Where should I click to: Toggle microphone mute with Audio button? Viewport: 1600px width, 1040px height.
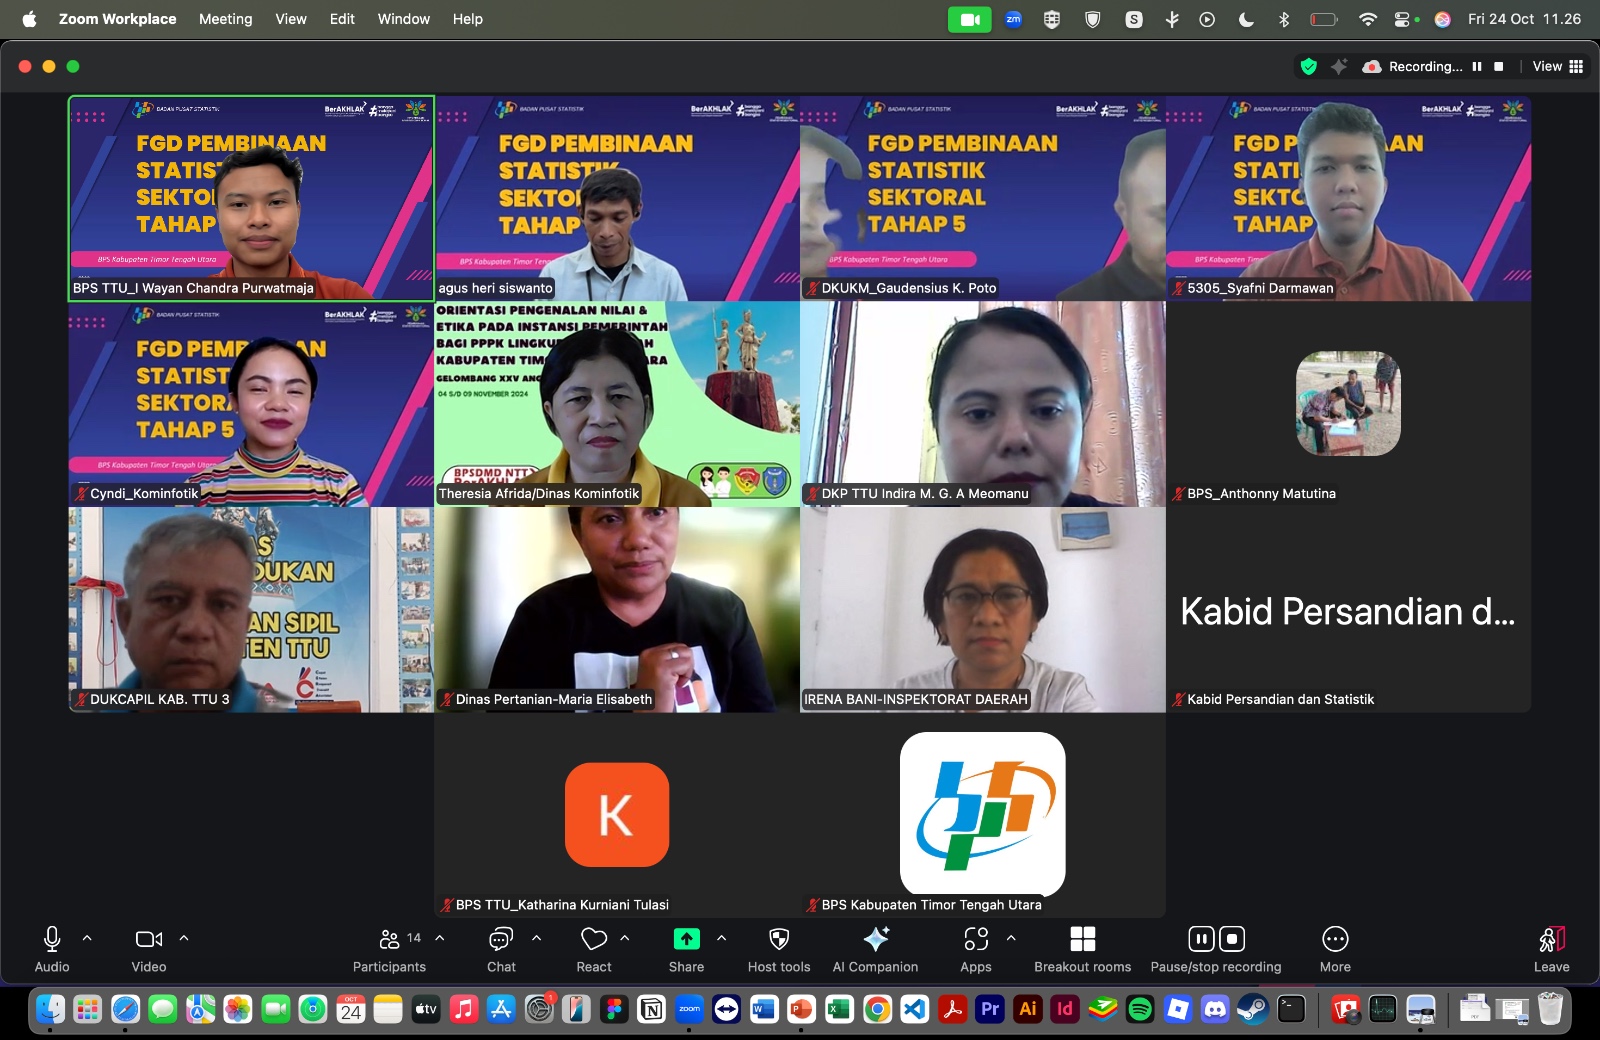coord(52,949)
